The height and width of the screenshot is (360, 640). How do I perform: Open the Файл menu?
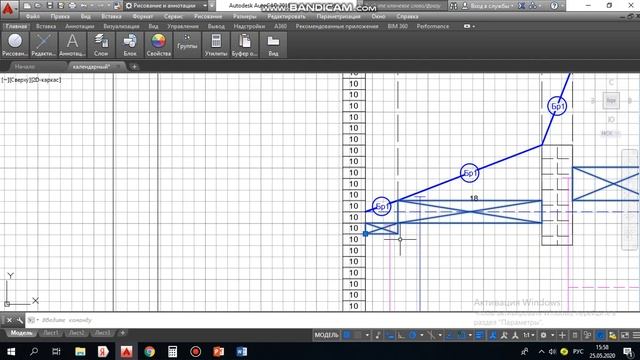click(33, 16)
